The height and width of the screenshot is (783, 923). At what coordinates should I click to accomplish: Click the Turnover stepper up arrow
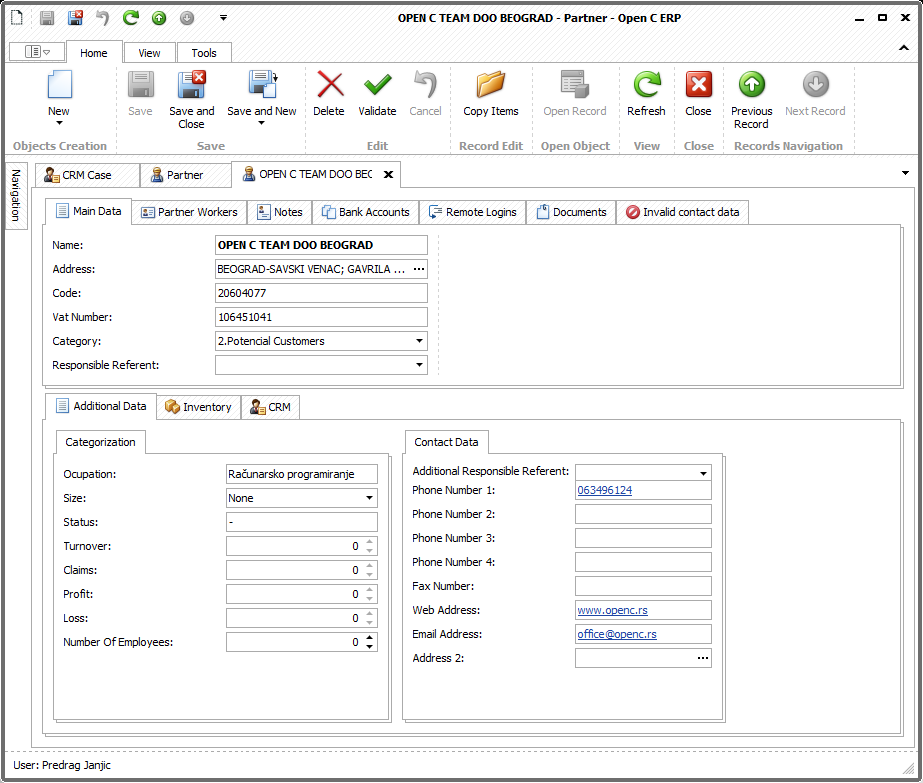369,542
